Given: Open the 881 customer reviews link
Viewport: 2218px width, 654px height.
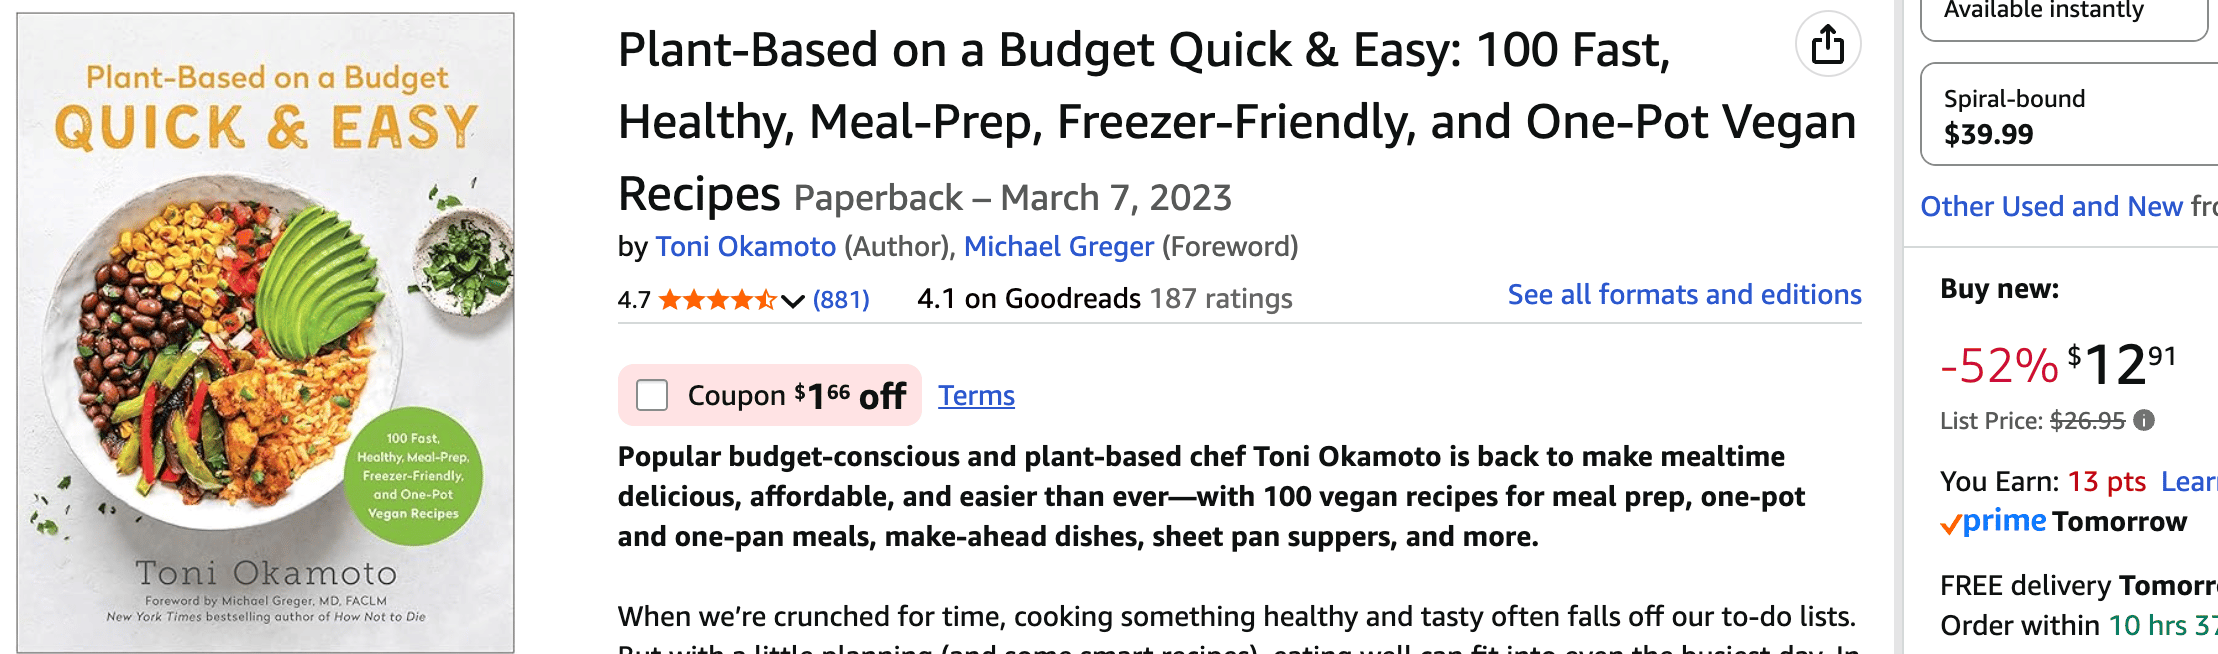Looking at the screenshot, I should coord(841,300).
